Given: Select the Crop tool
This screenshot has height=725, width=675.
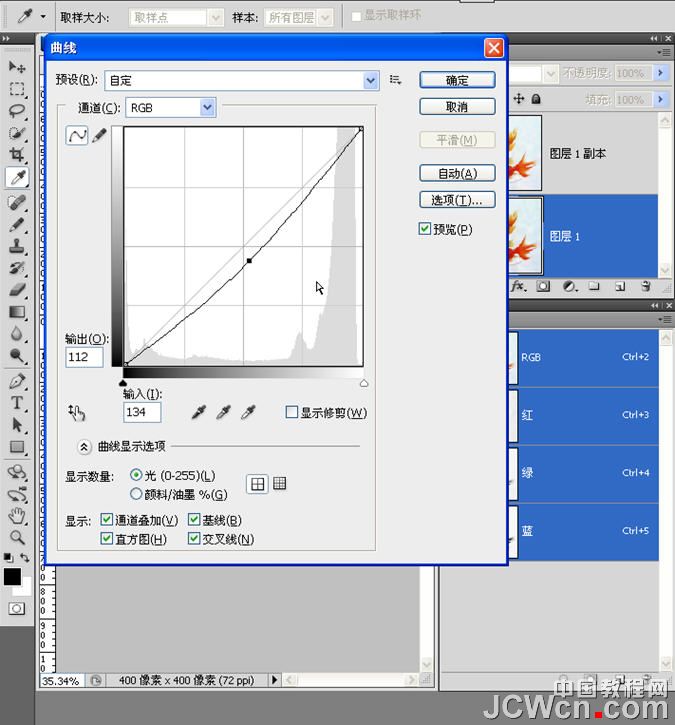Looking at the screenshot, I should pos(17,155).
